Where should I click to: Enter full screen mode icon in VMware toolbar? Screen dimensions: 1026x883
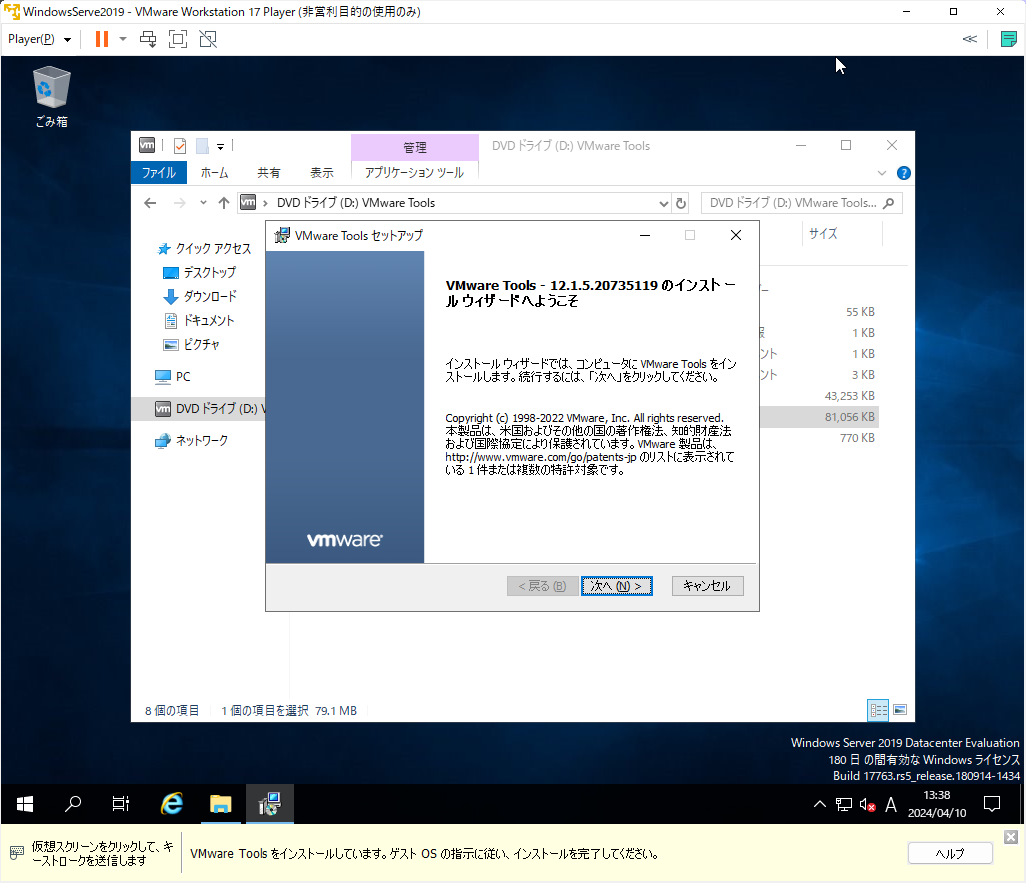click(178, 39)
